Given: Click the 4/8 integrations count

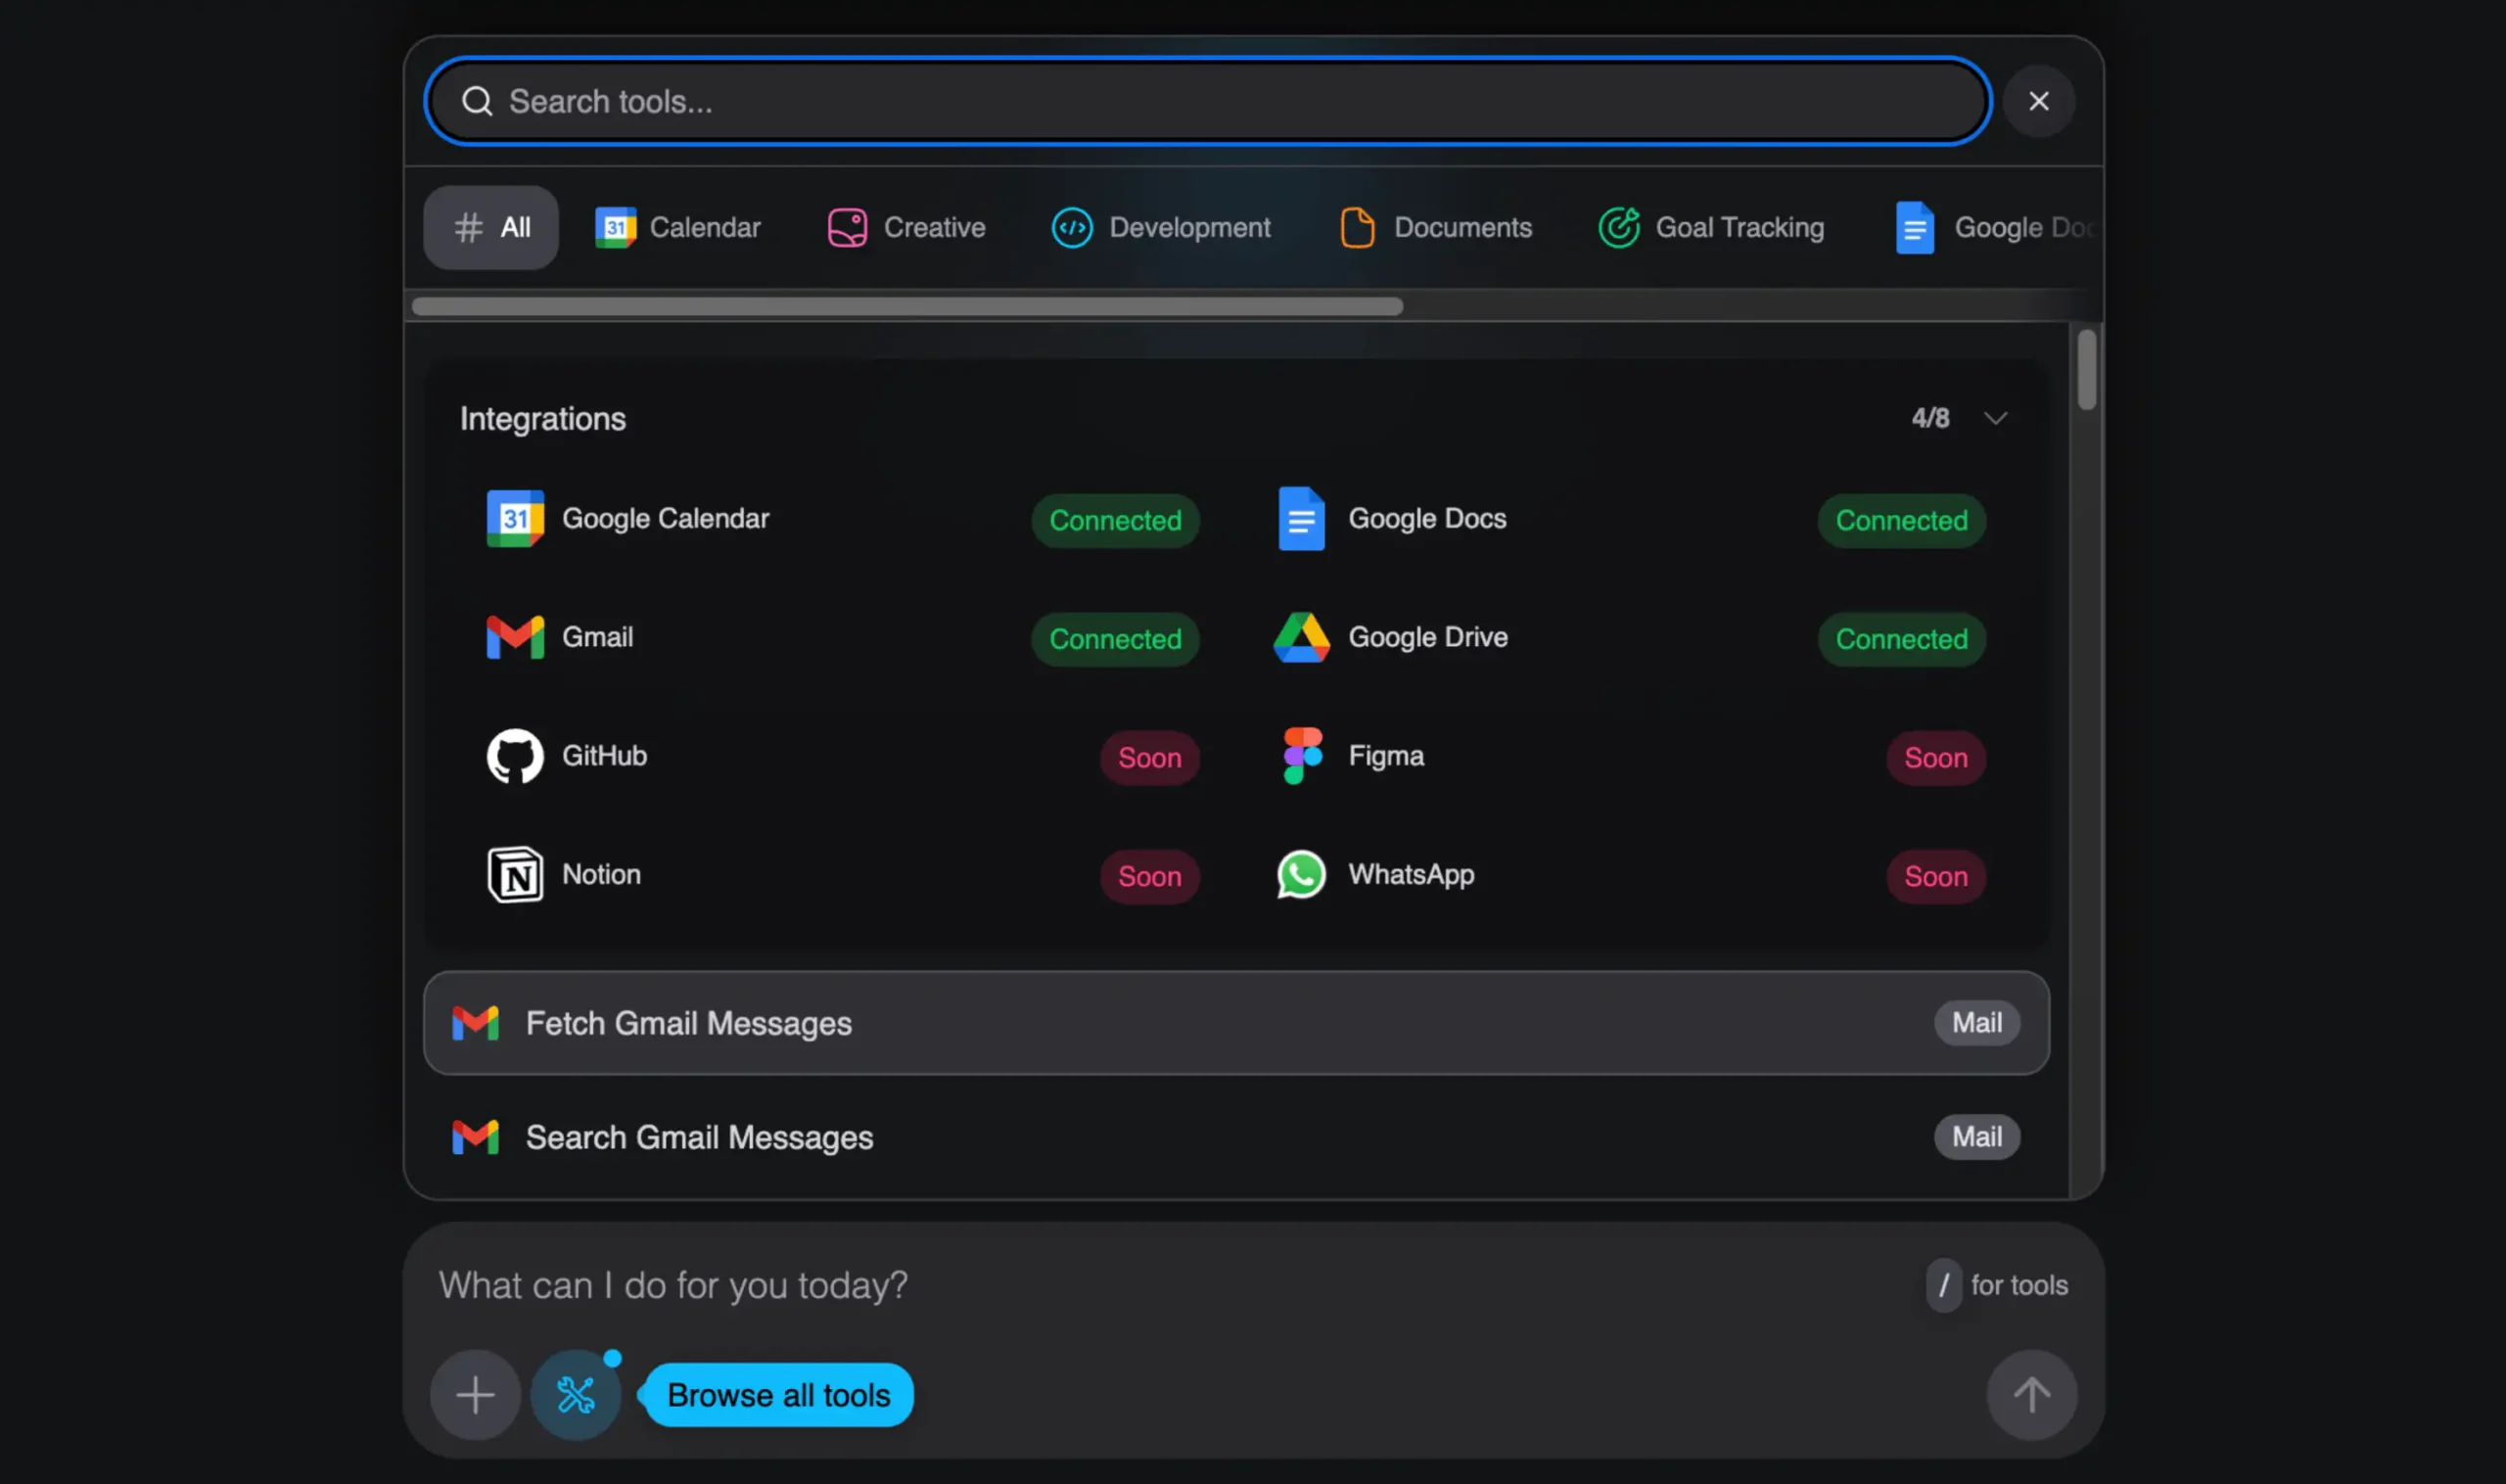Looking at the screenshot, I should 1930,418.
